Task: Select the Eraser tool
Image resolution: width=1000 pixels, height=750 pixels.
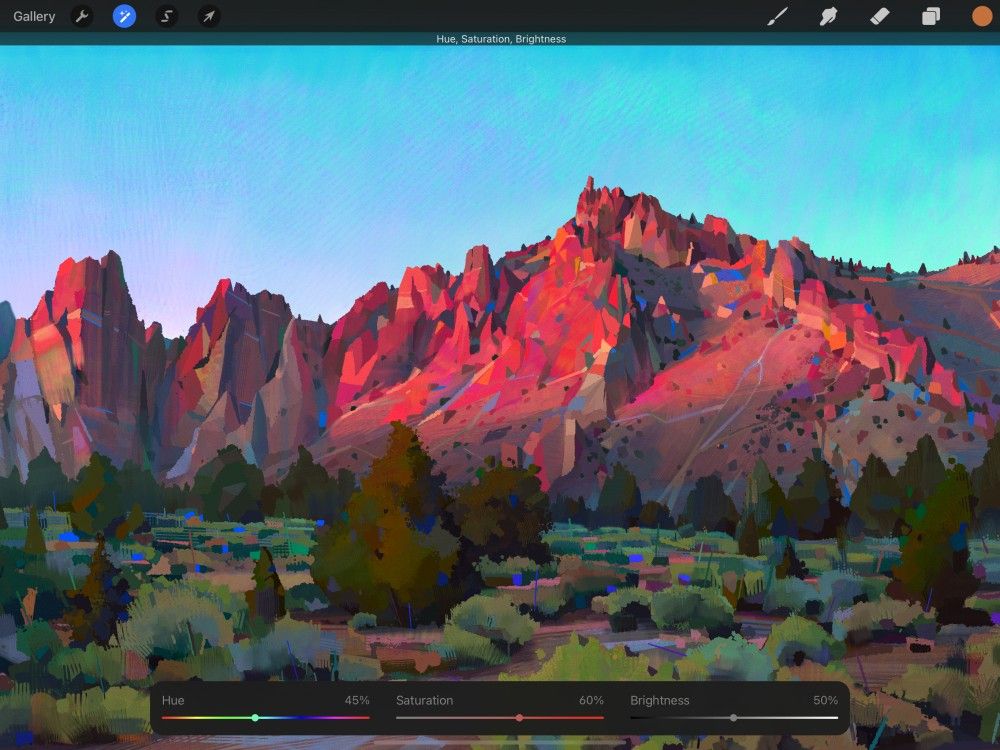Action: [x=880, y=16]
